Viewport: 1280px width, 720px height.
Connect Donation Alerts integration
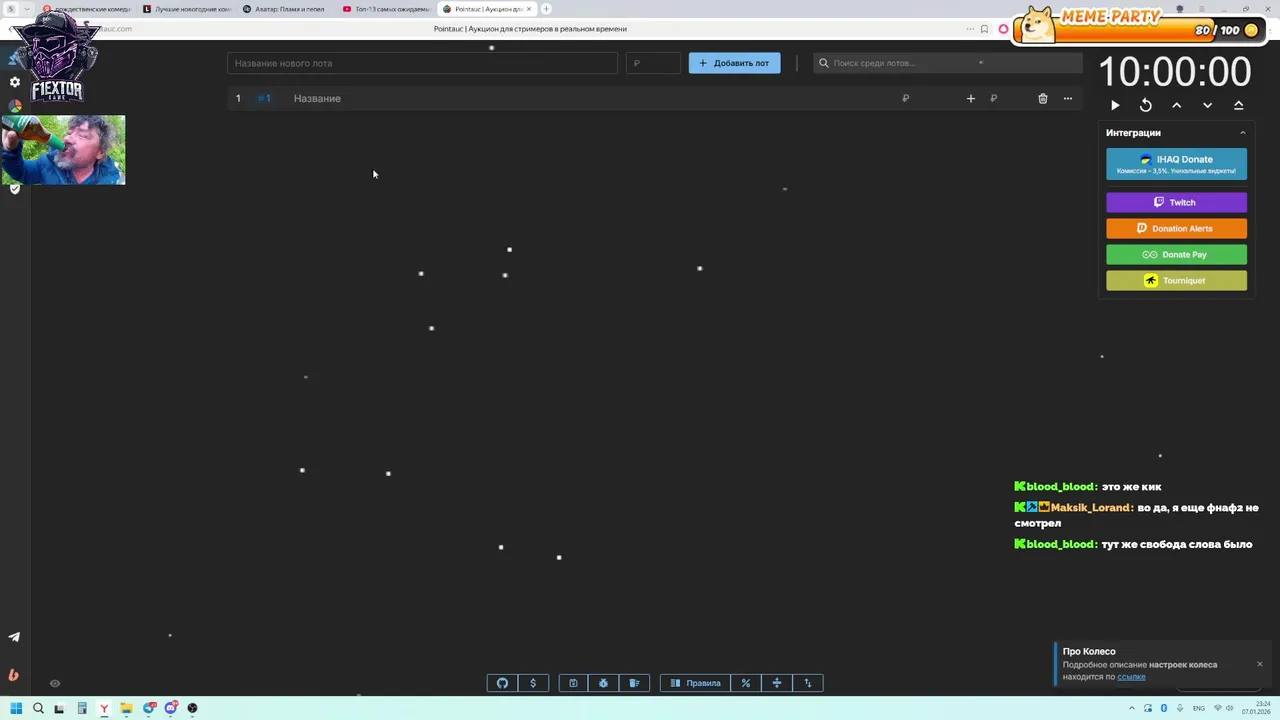(1176, 228)
